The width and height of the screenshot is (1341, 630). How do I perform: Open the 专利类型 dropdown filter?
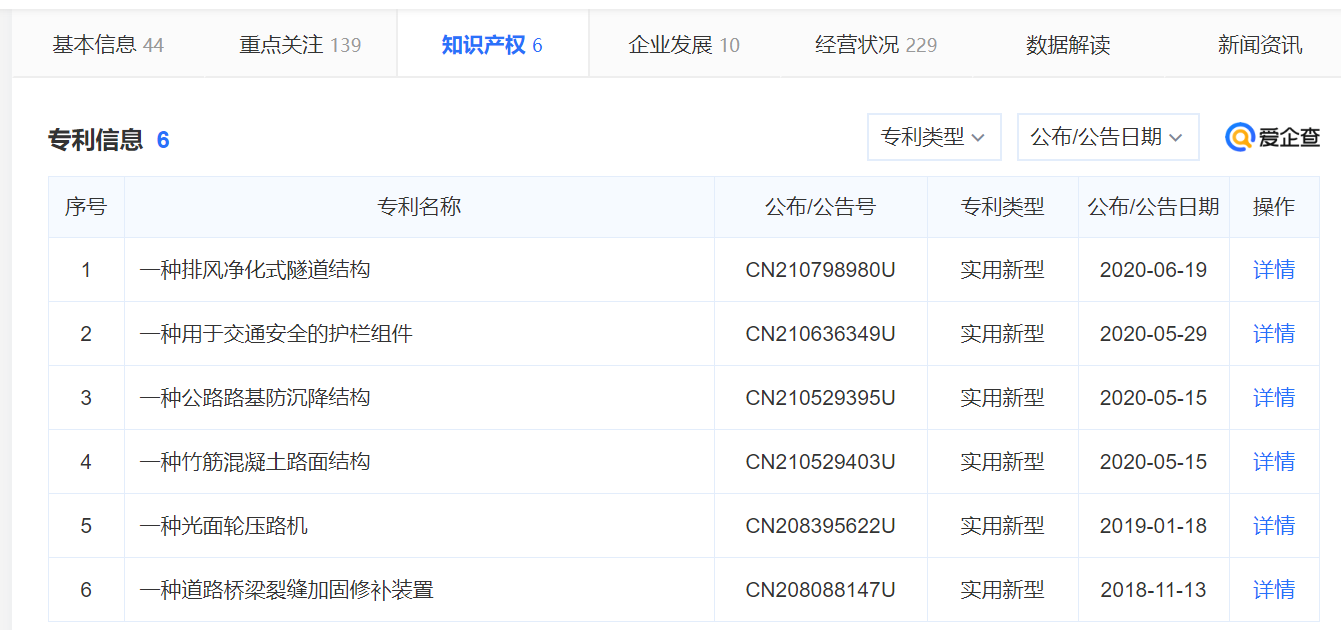point(933,138)
